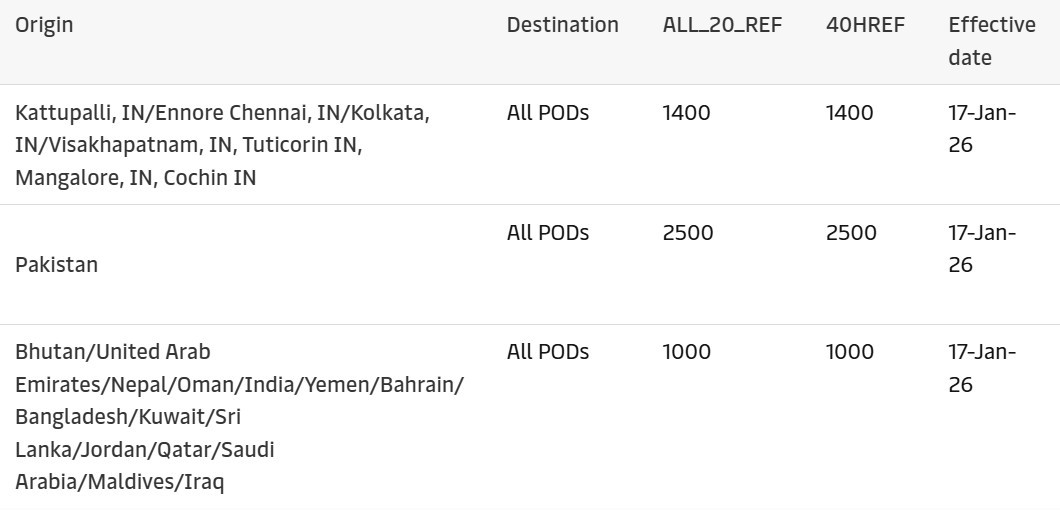Click the Destination column header
The width and height of the screenshot is (1060, 510).
point(562,25)
